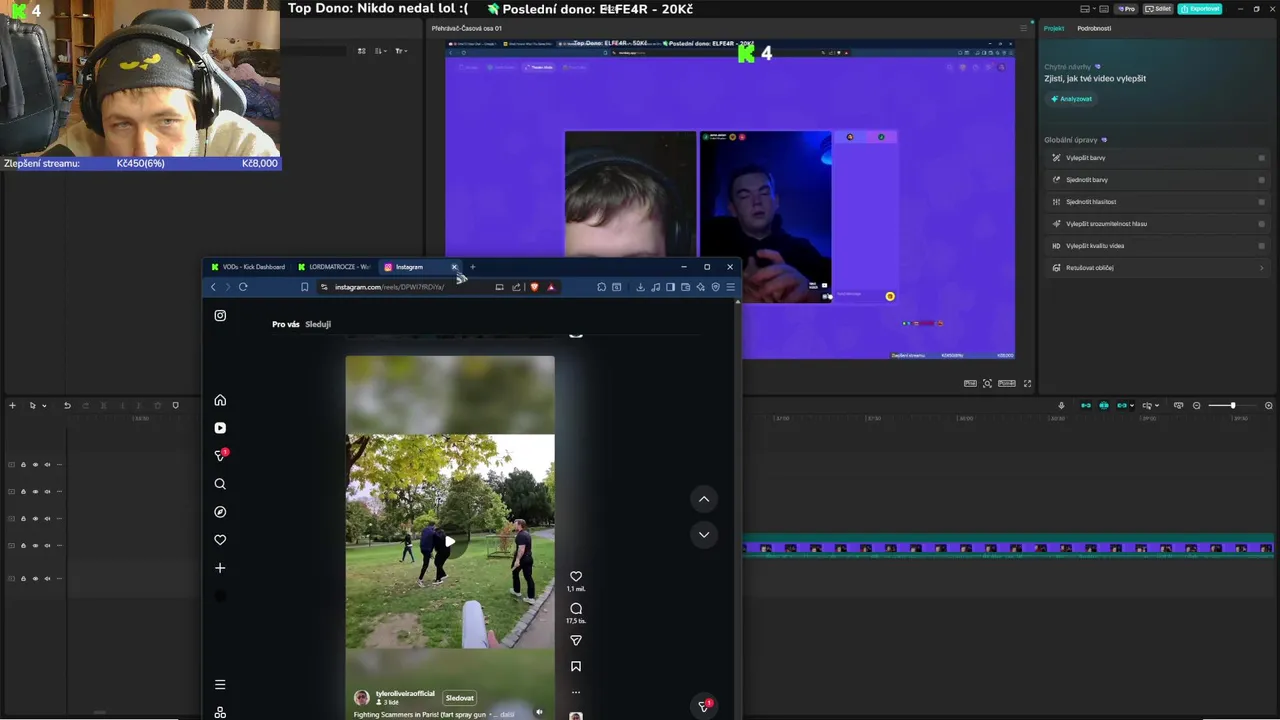Viewport: 1280px width, 720px height.
Task: Click the microphone record icon above timeline
Action: 1061,405
